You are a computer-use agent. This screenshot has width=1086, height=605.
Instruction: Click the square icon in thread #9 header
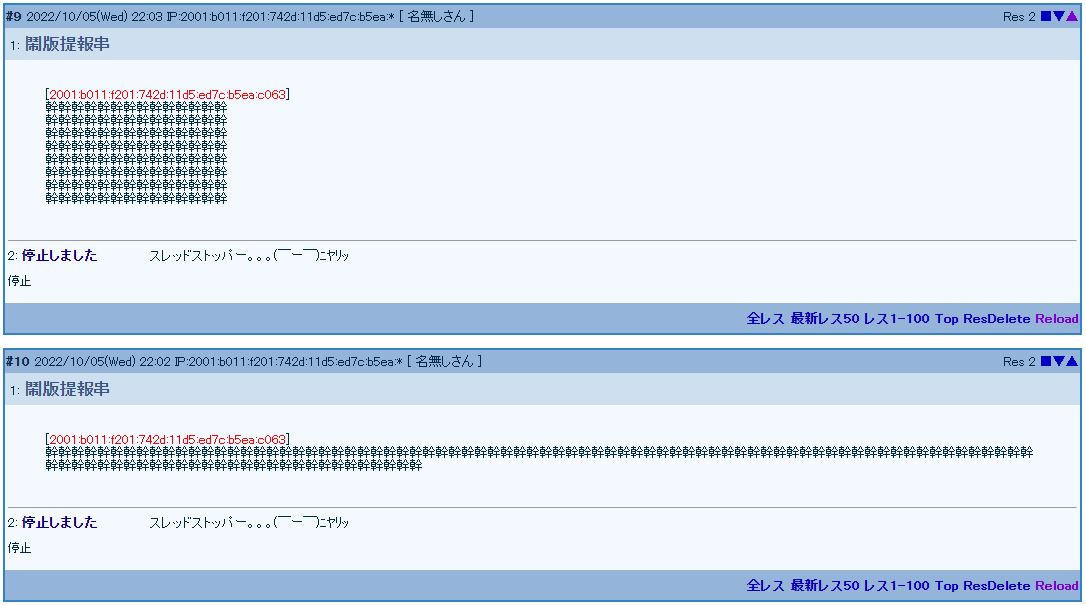point(1046,16)
